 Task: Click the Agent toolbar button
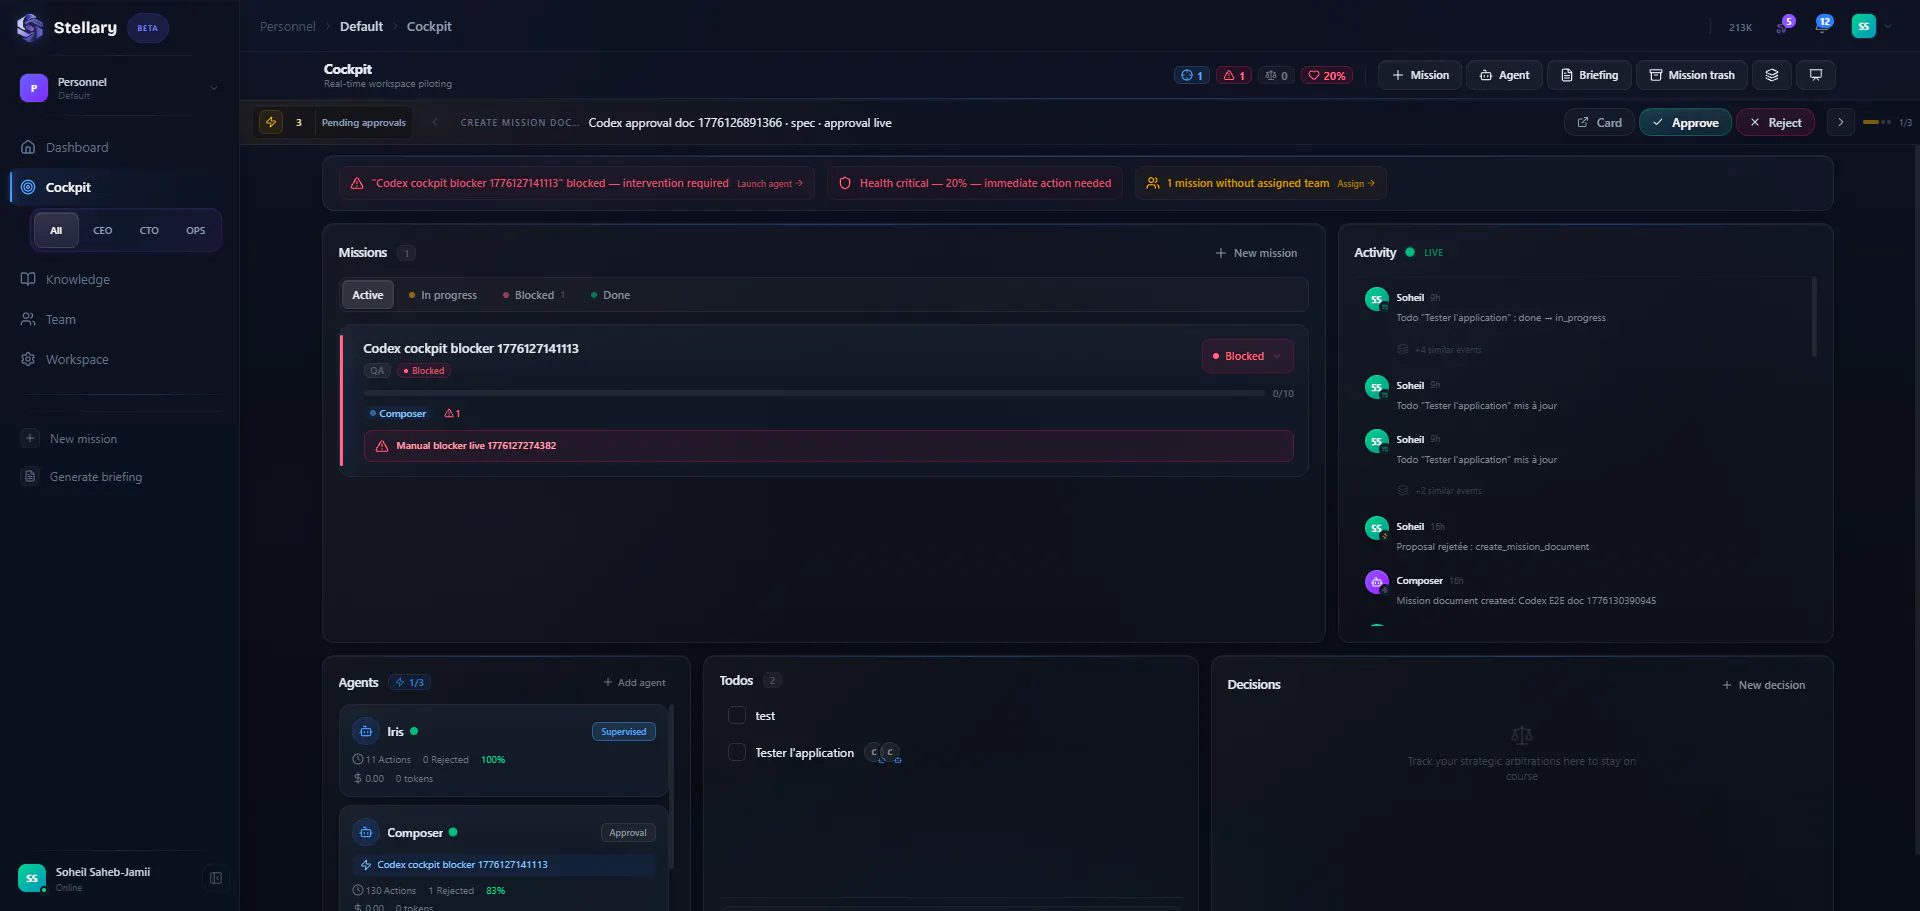(1505, 75)
